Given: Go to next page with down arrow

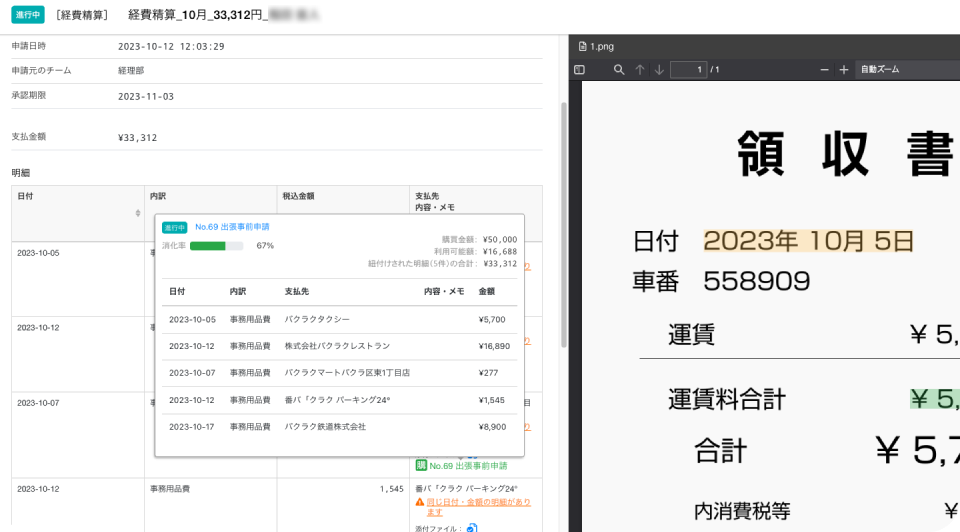Looking at the screenshot, I should [x=659, y=69].
